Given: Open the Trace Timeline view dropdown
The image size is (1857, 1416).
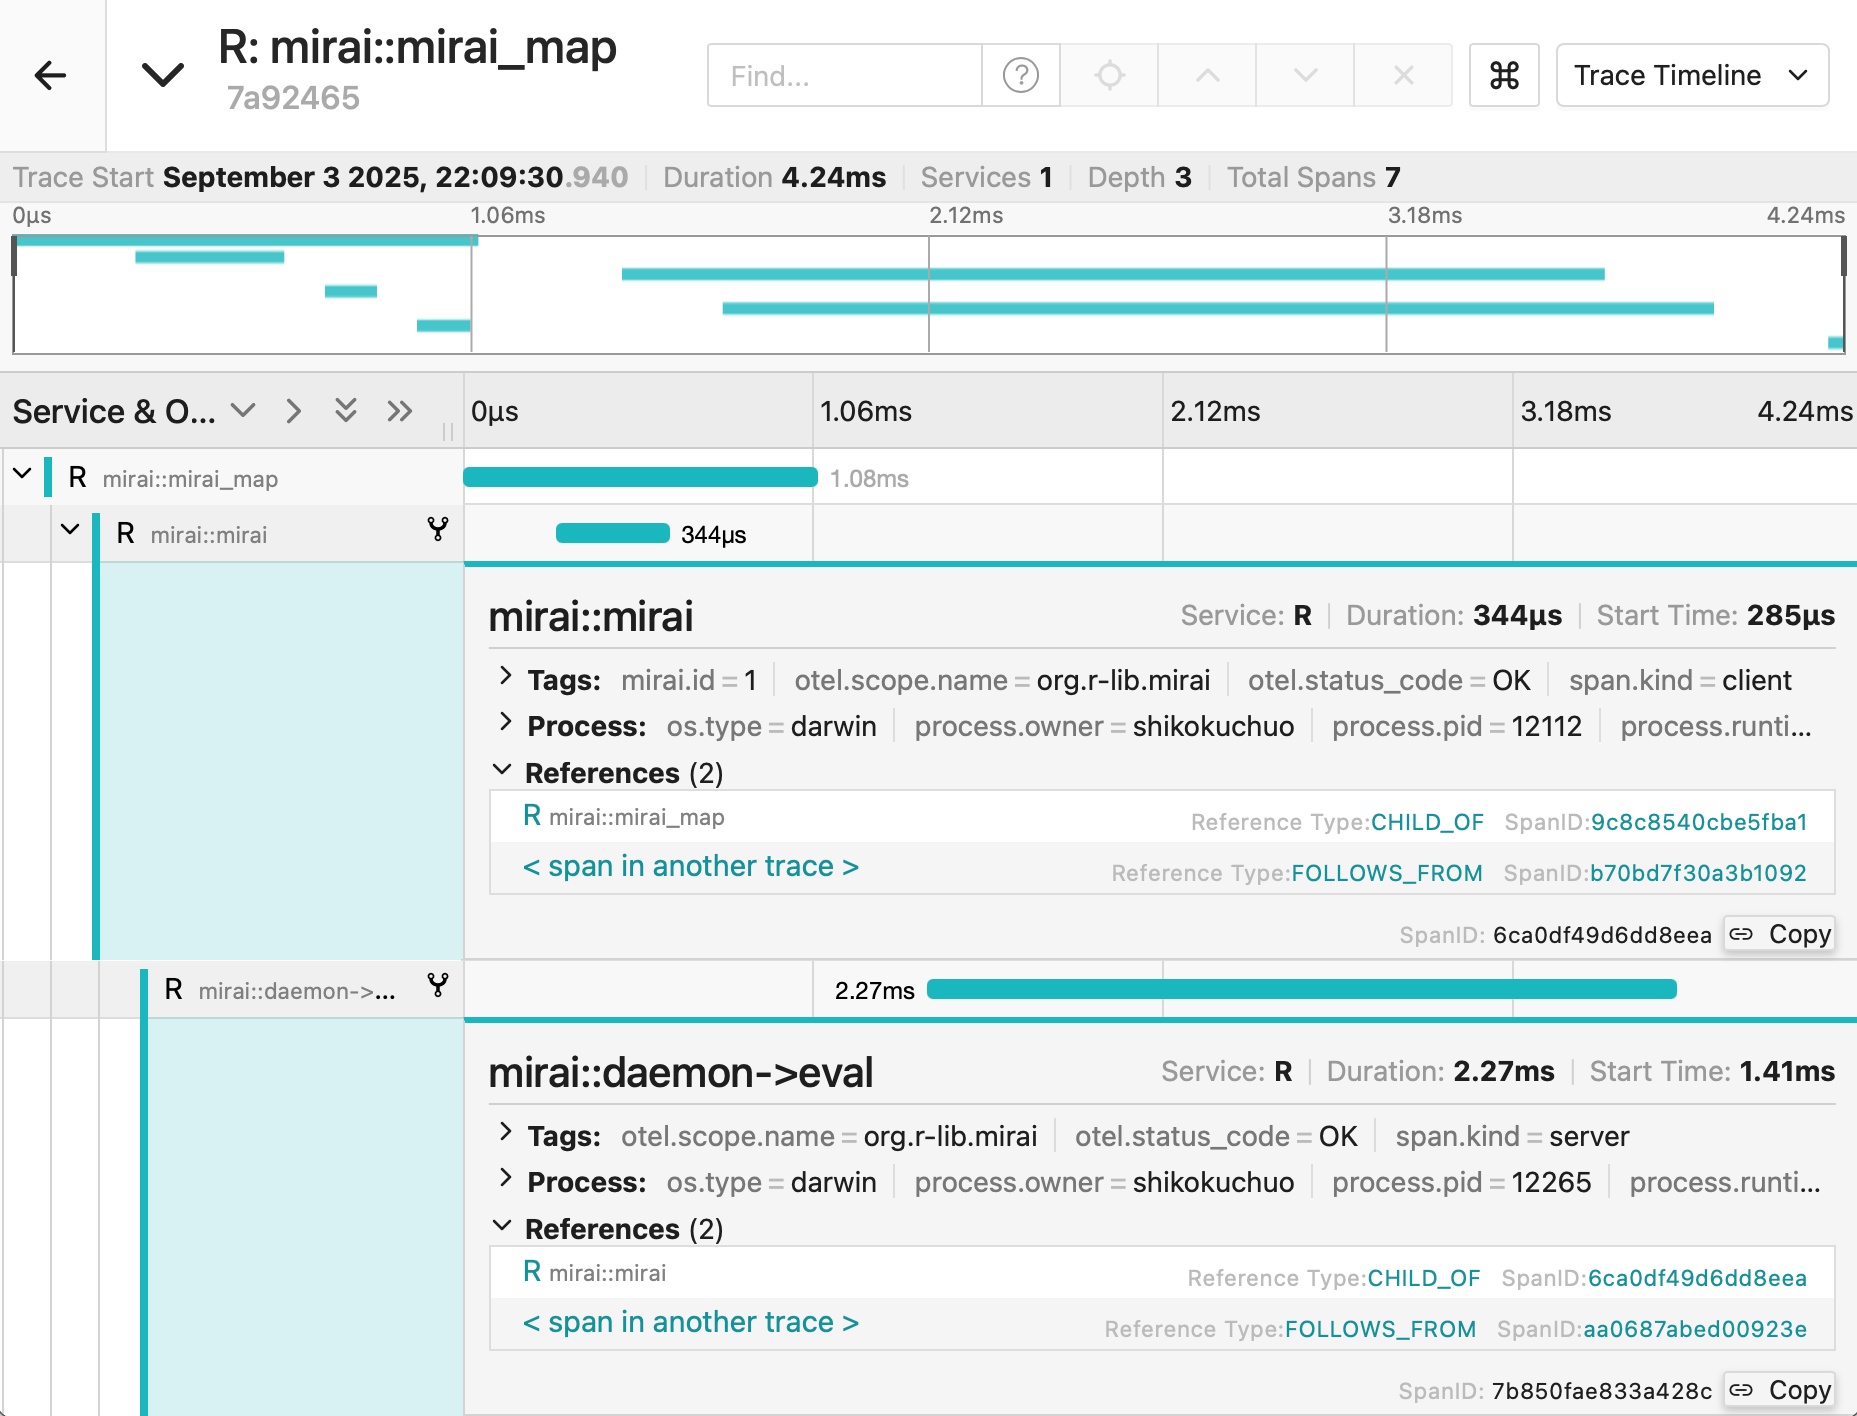Looking at the screenshot, I should [x=1691, y=75].
